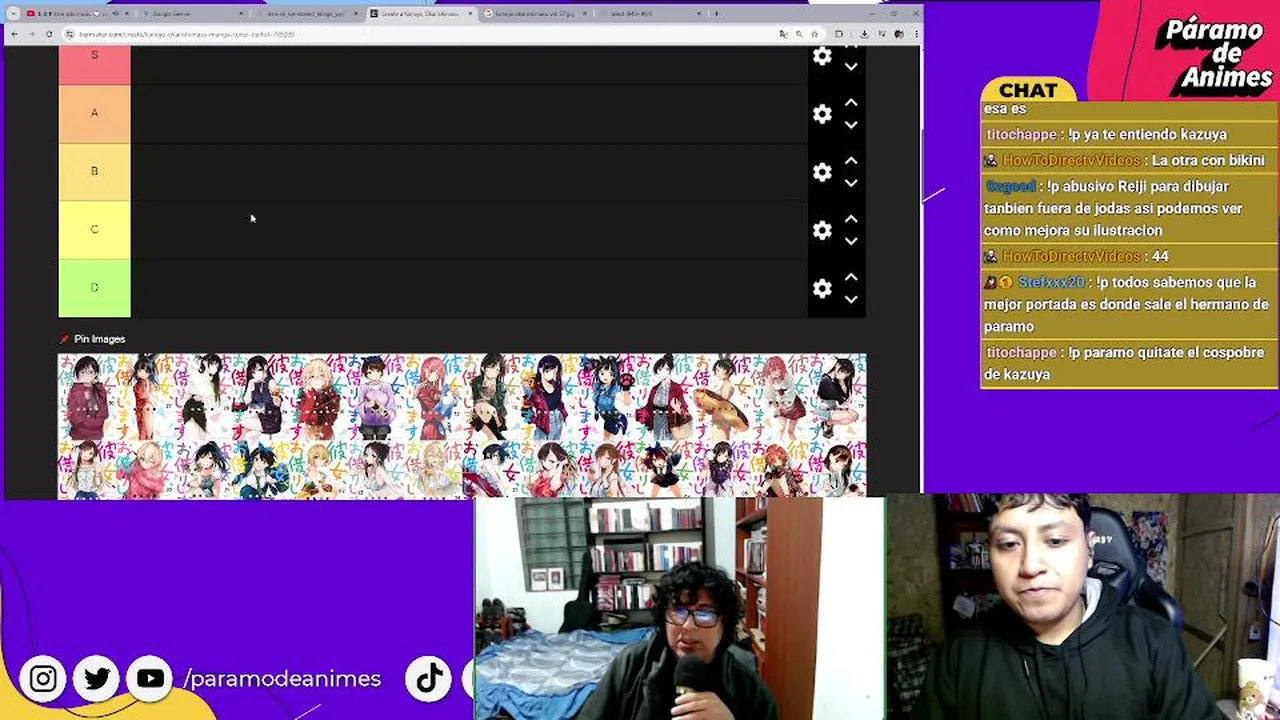Pick second-row cover with blonde in pink hoodie

click(x=145, y=469)
